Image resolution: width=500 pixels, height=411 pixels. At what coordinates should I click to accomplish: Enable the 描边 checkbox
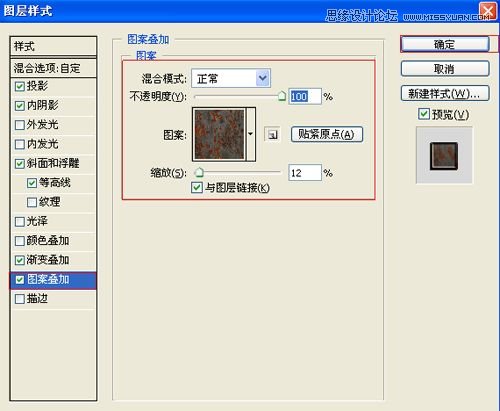click(20, 299)
